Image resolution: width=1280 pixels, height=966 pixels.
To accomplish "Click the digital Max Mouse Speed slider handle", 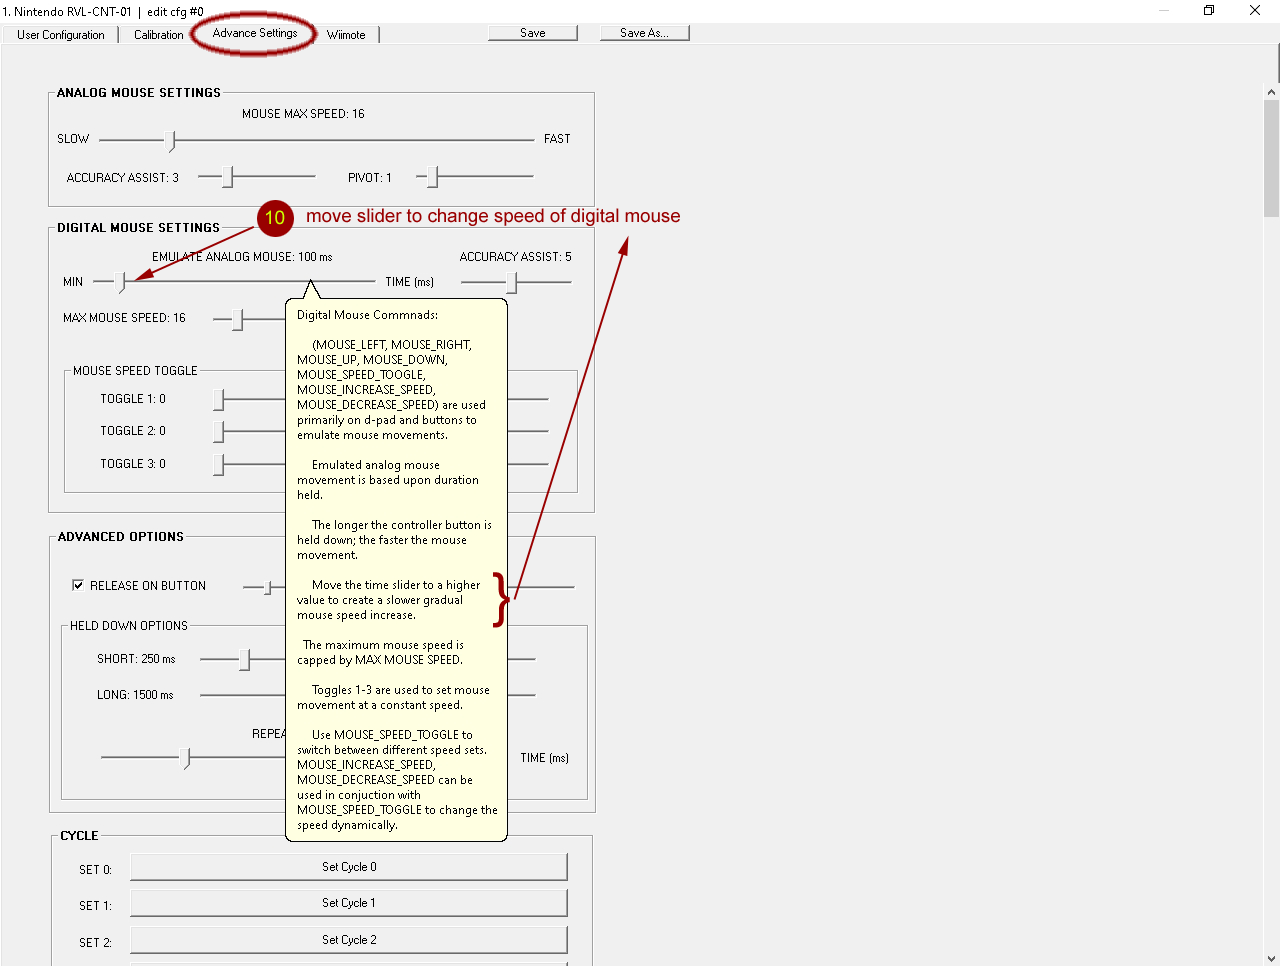I will pyautogui.click(x=238, y=319).
